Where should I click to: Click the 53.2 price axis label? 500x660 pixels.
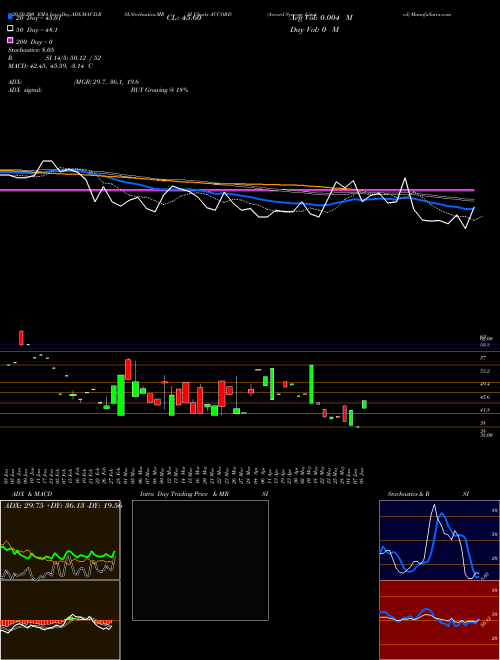tap(485, 371)
